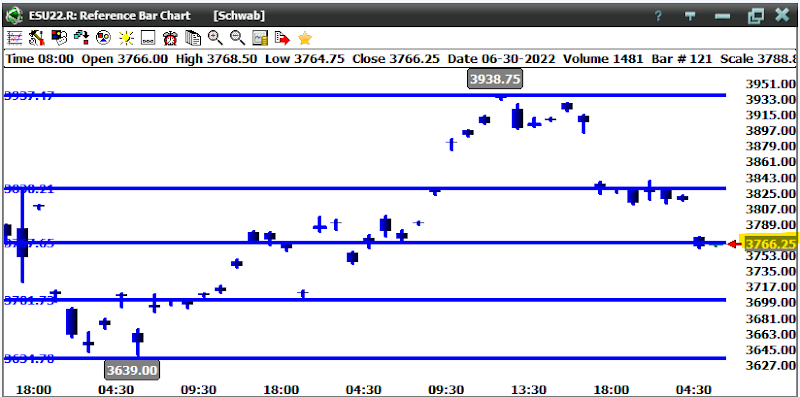Image resolution: width=800 pixels, height=397 pixels.
Task: Click the gold star favorites icon
Action: pos(305,38)
